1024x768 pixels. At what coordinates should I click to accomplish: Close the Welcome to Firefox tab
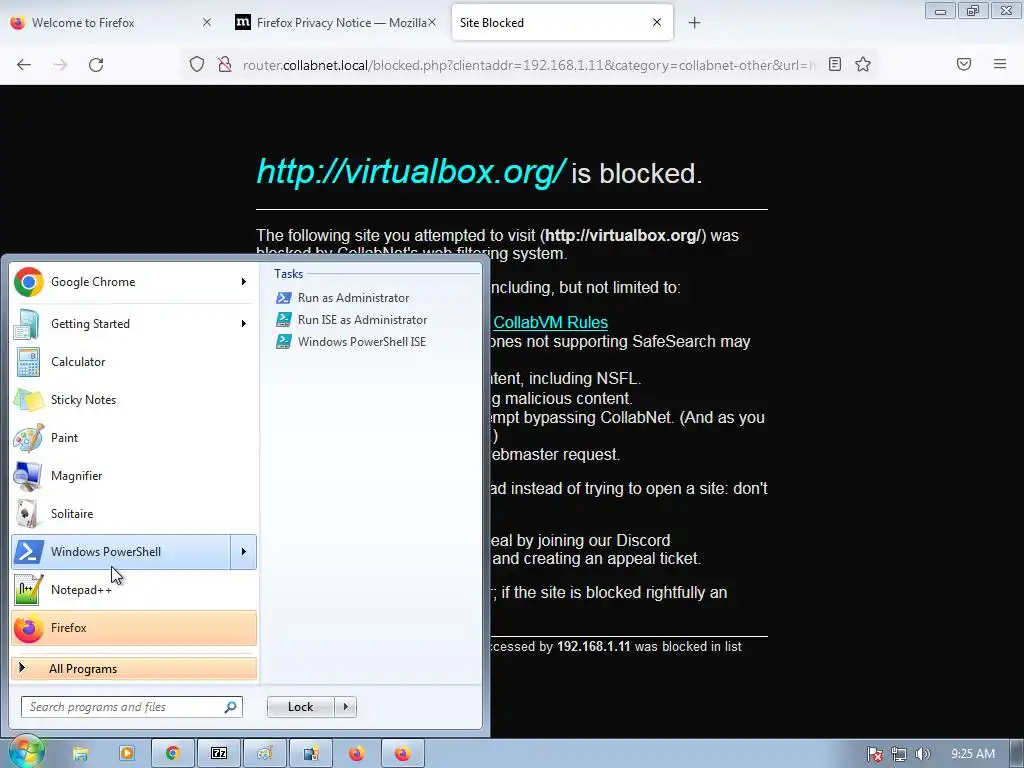(207, 22)
